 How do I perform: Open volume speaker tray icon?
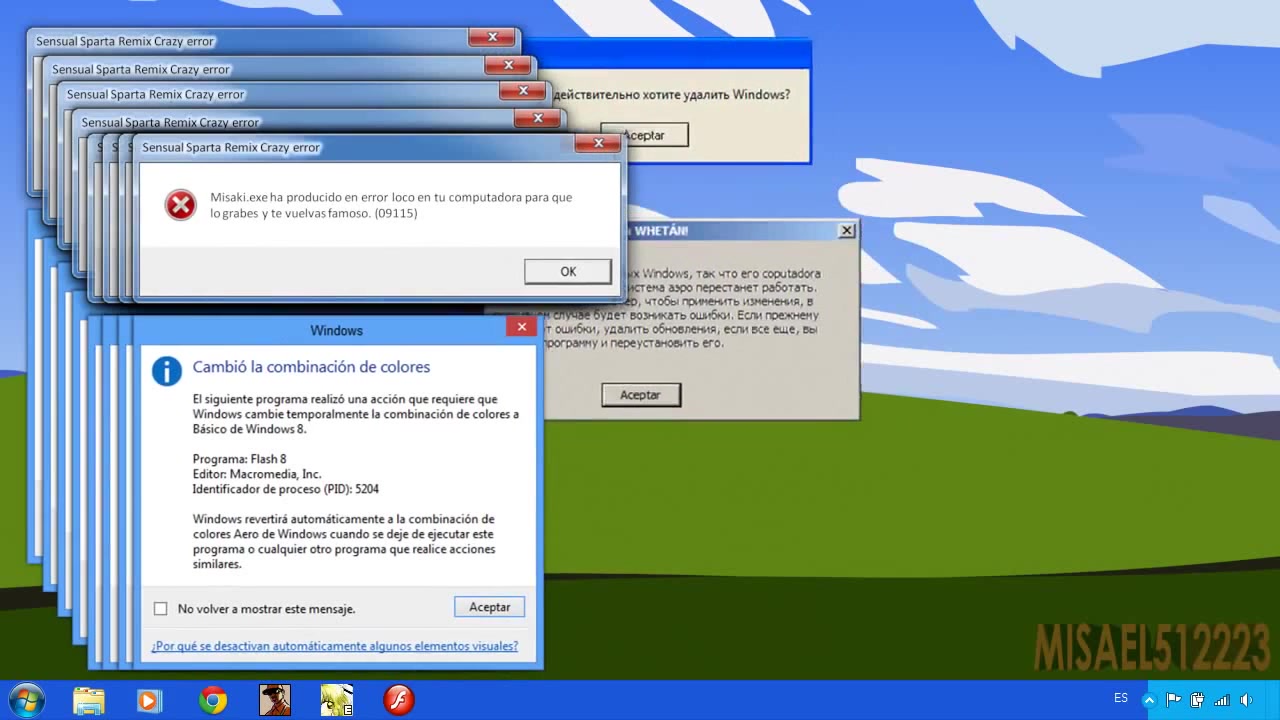click(1246, 700)
